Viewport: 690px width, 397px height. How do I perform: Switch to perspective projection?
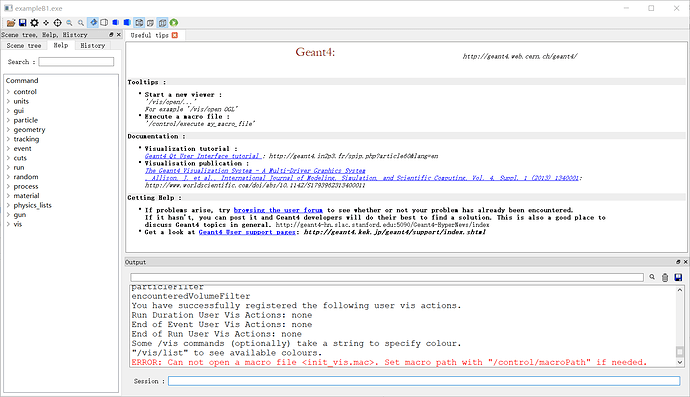(x=150, y=22)
